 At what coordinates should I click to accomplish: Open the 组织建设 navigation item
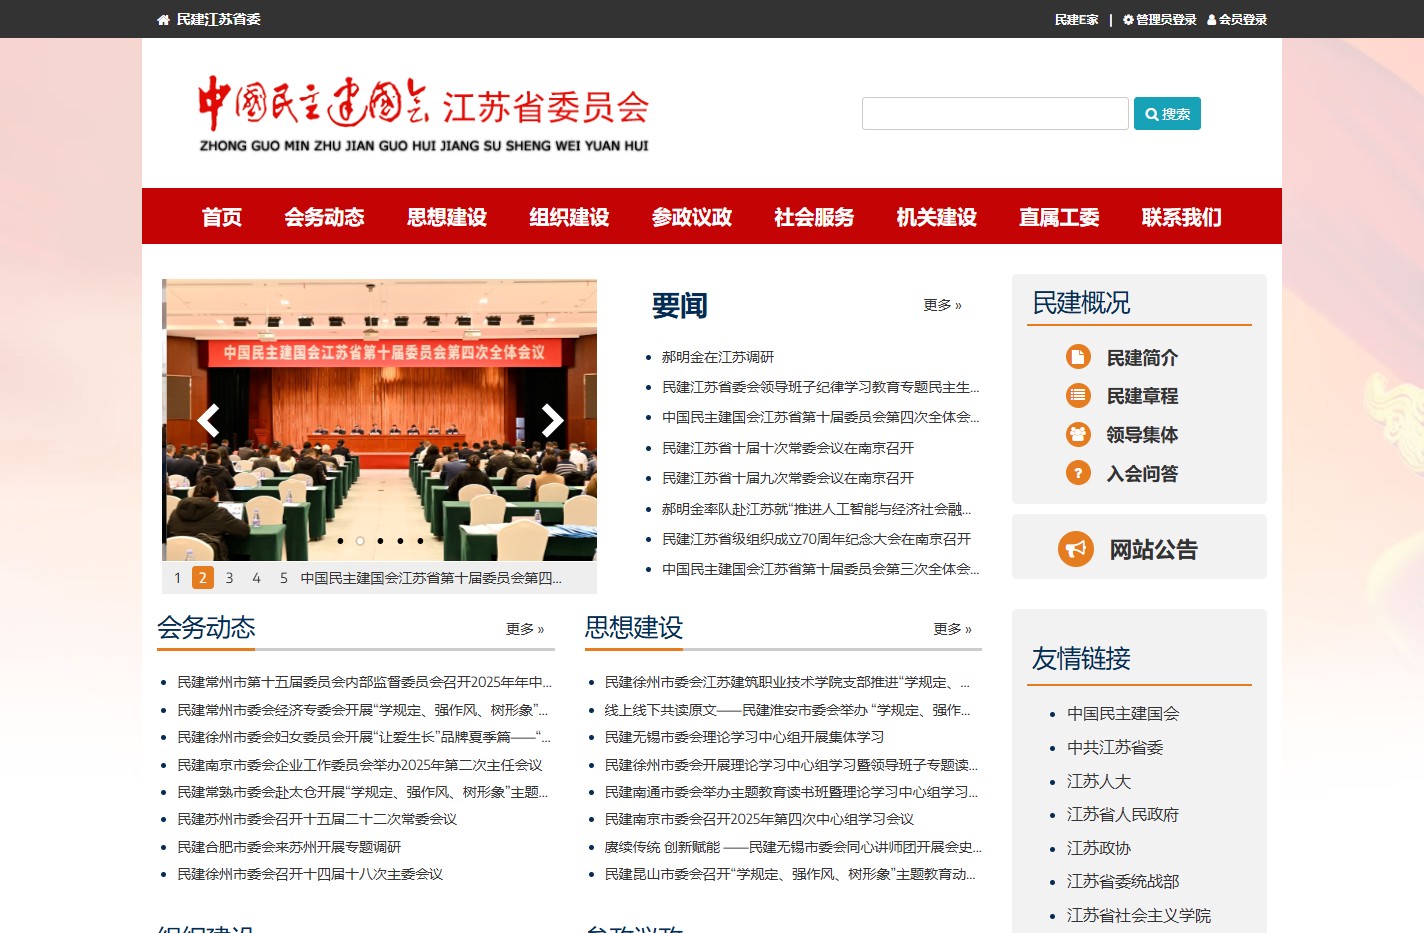(569, 217)
